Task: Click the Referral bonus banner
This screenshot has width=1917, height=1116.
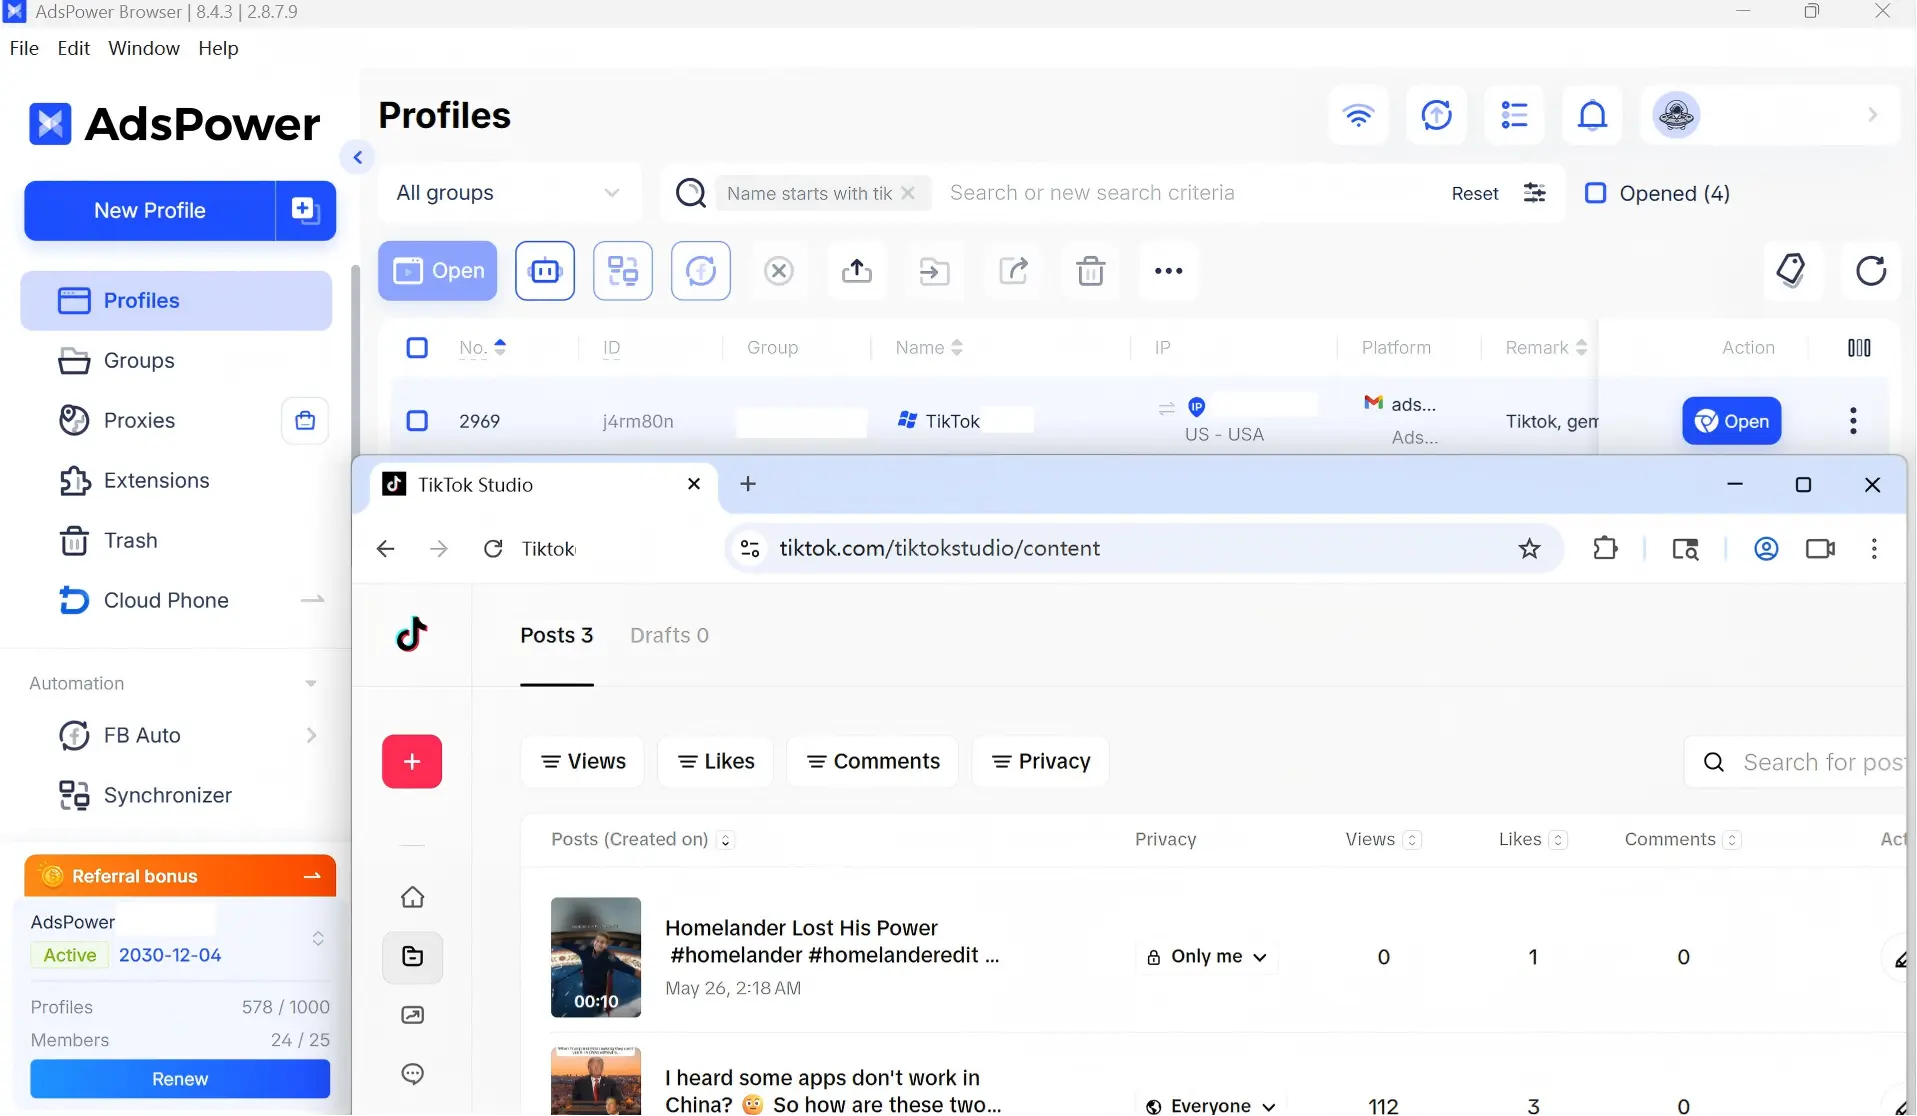Action: pos(180,876)
